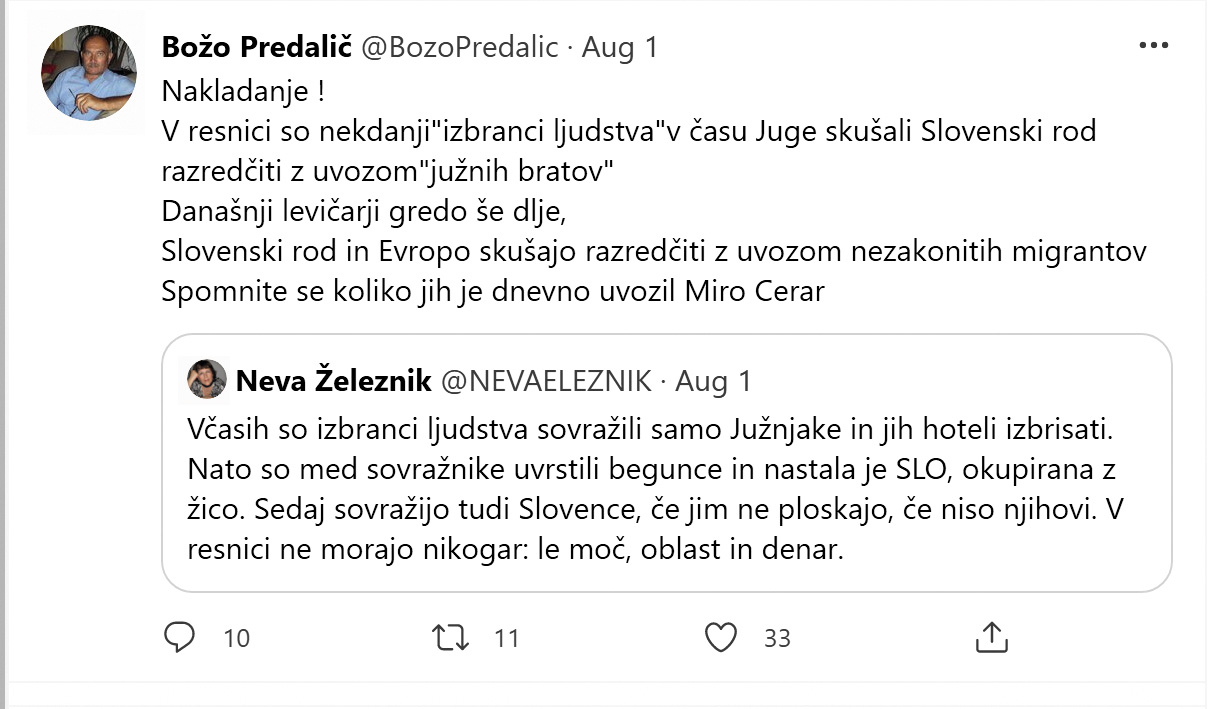Viewport: 1208px width, 709px height.
Task: Click the reply count of 10
Action: click(x=237, y=638)
